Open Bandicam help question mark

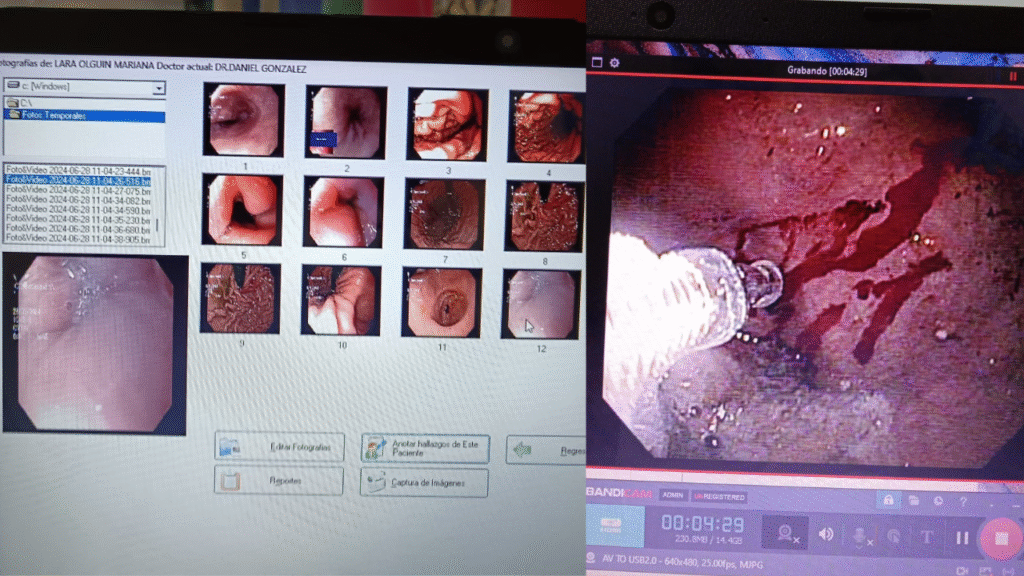pyautogui.click(x=963, y=501)
